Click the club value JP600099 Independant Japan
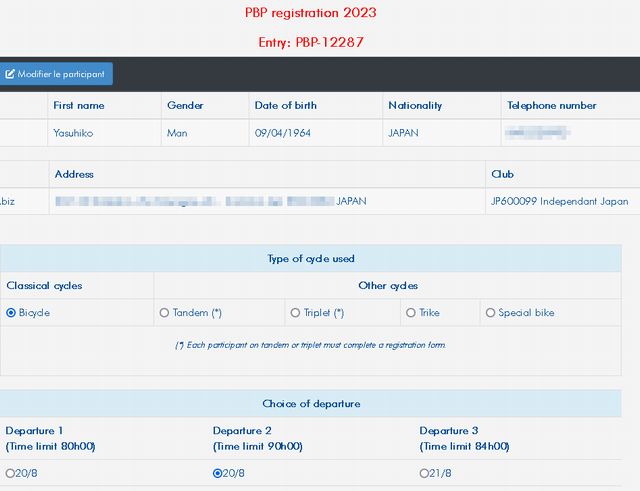 tap(559, 201)
